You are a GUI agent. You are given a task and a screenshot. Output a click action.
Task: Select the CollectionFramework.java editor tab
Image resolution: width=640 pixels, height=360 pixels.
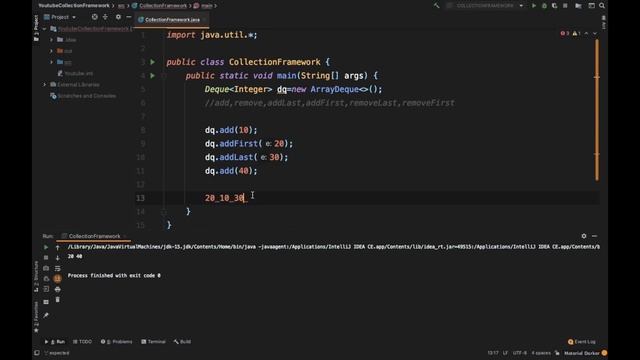(x=172, y=20)
